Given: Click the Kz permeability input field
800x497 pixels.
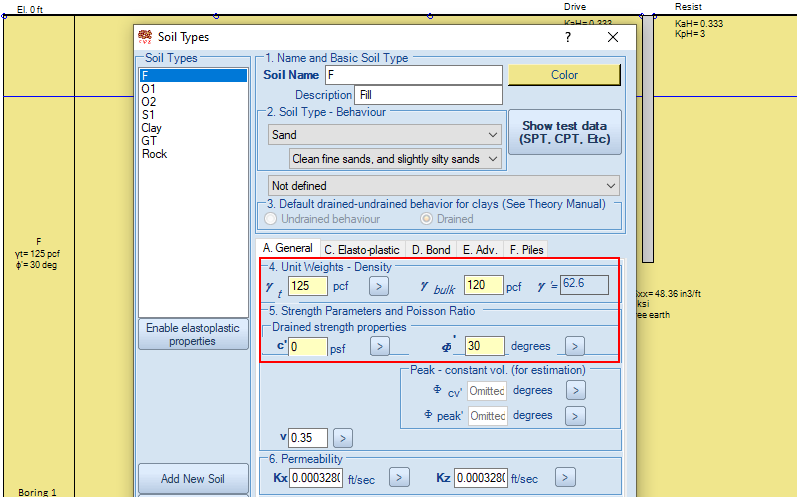Looking at the screenshot, I should pyautogui.click(x=481, y=478).
